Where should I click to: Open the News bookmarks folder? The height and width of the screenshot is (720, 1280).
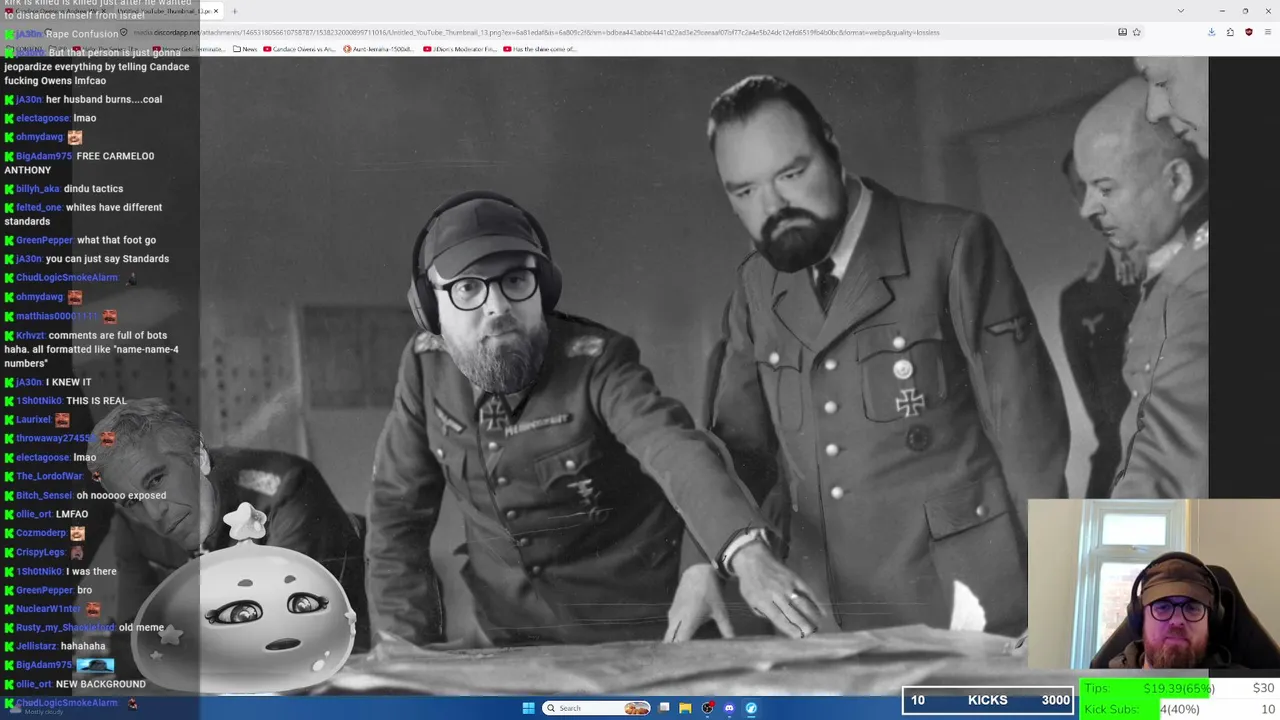pos(245,49)
